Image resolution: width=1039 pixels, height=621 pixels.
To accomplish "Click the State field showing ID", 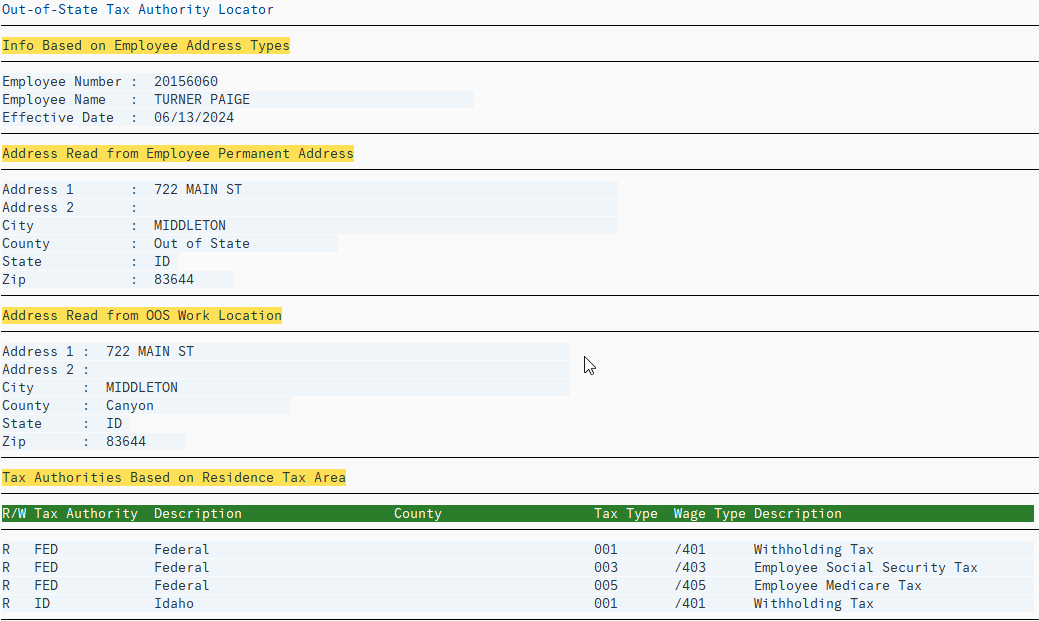I will [162, 261].
